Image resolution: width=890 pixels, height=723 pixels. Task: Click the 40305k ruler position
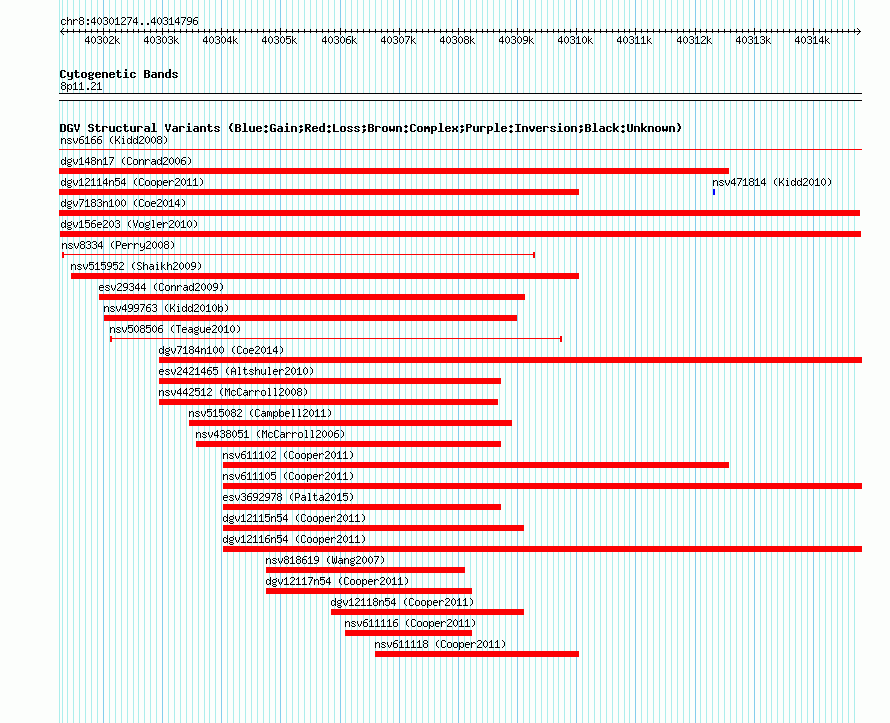pos(279,40)
